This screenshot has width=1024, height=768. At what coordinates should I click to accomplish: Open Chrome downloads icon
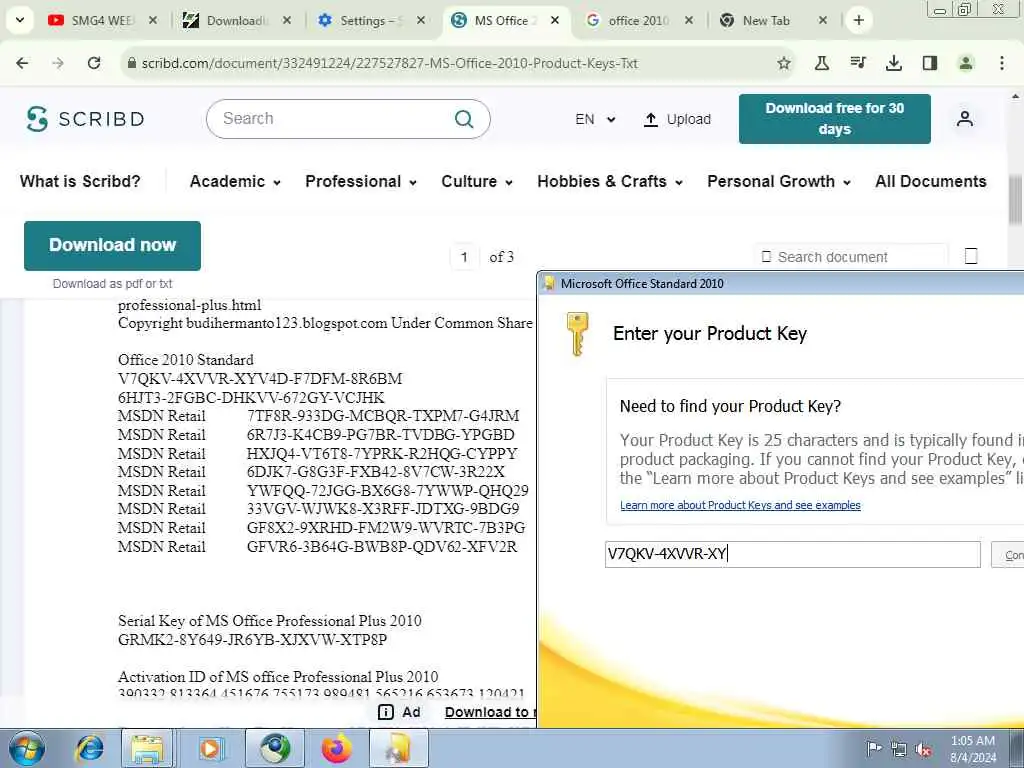(x=894, y=63)
